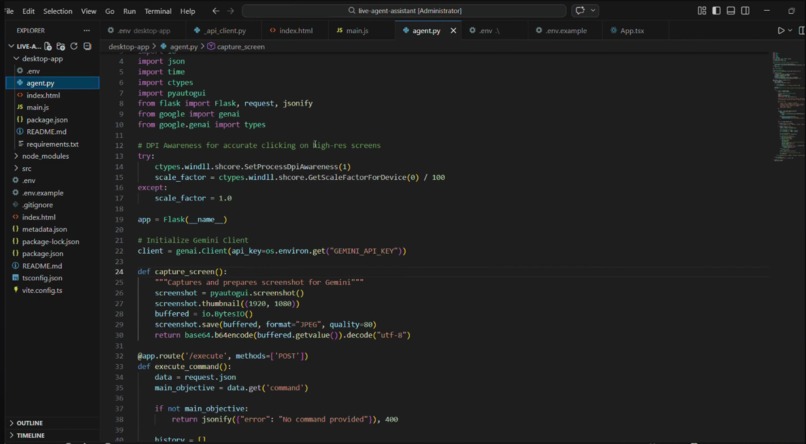This screenshot has width=806, height=444.
Task: Open the View menu
Action: [89, 11]
